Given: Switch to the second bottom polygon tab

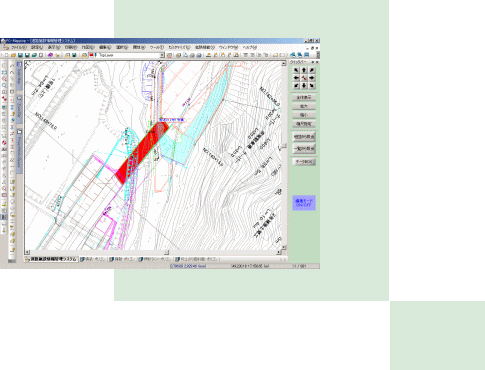Looking at the screenshot, I should 93,259.
